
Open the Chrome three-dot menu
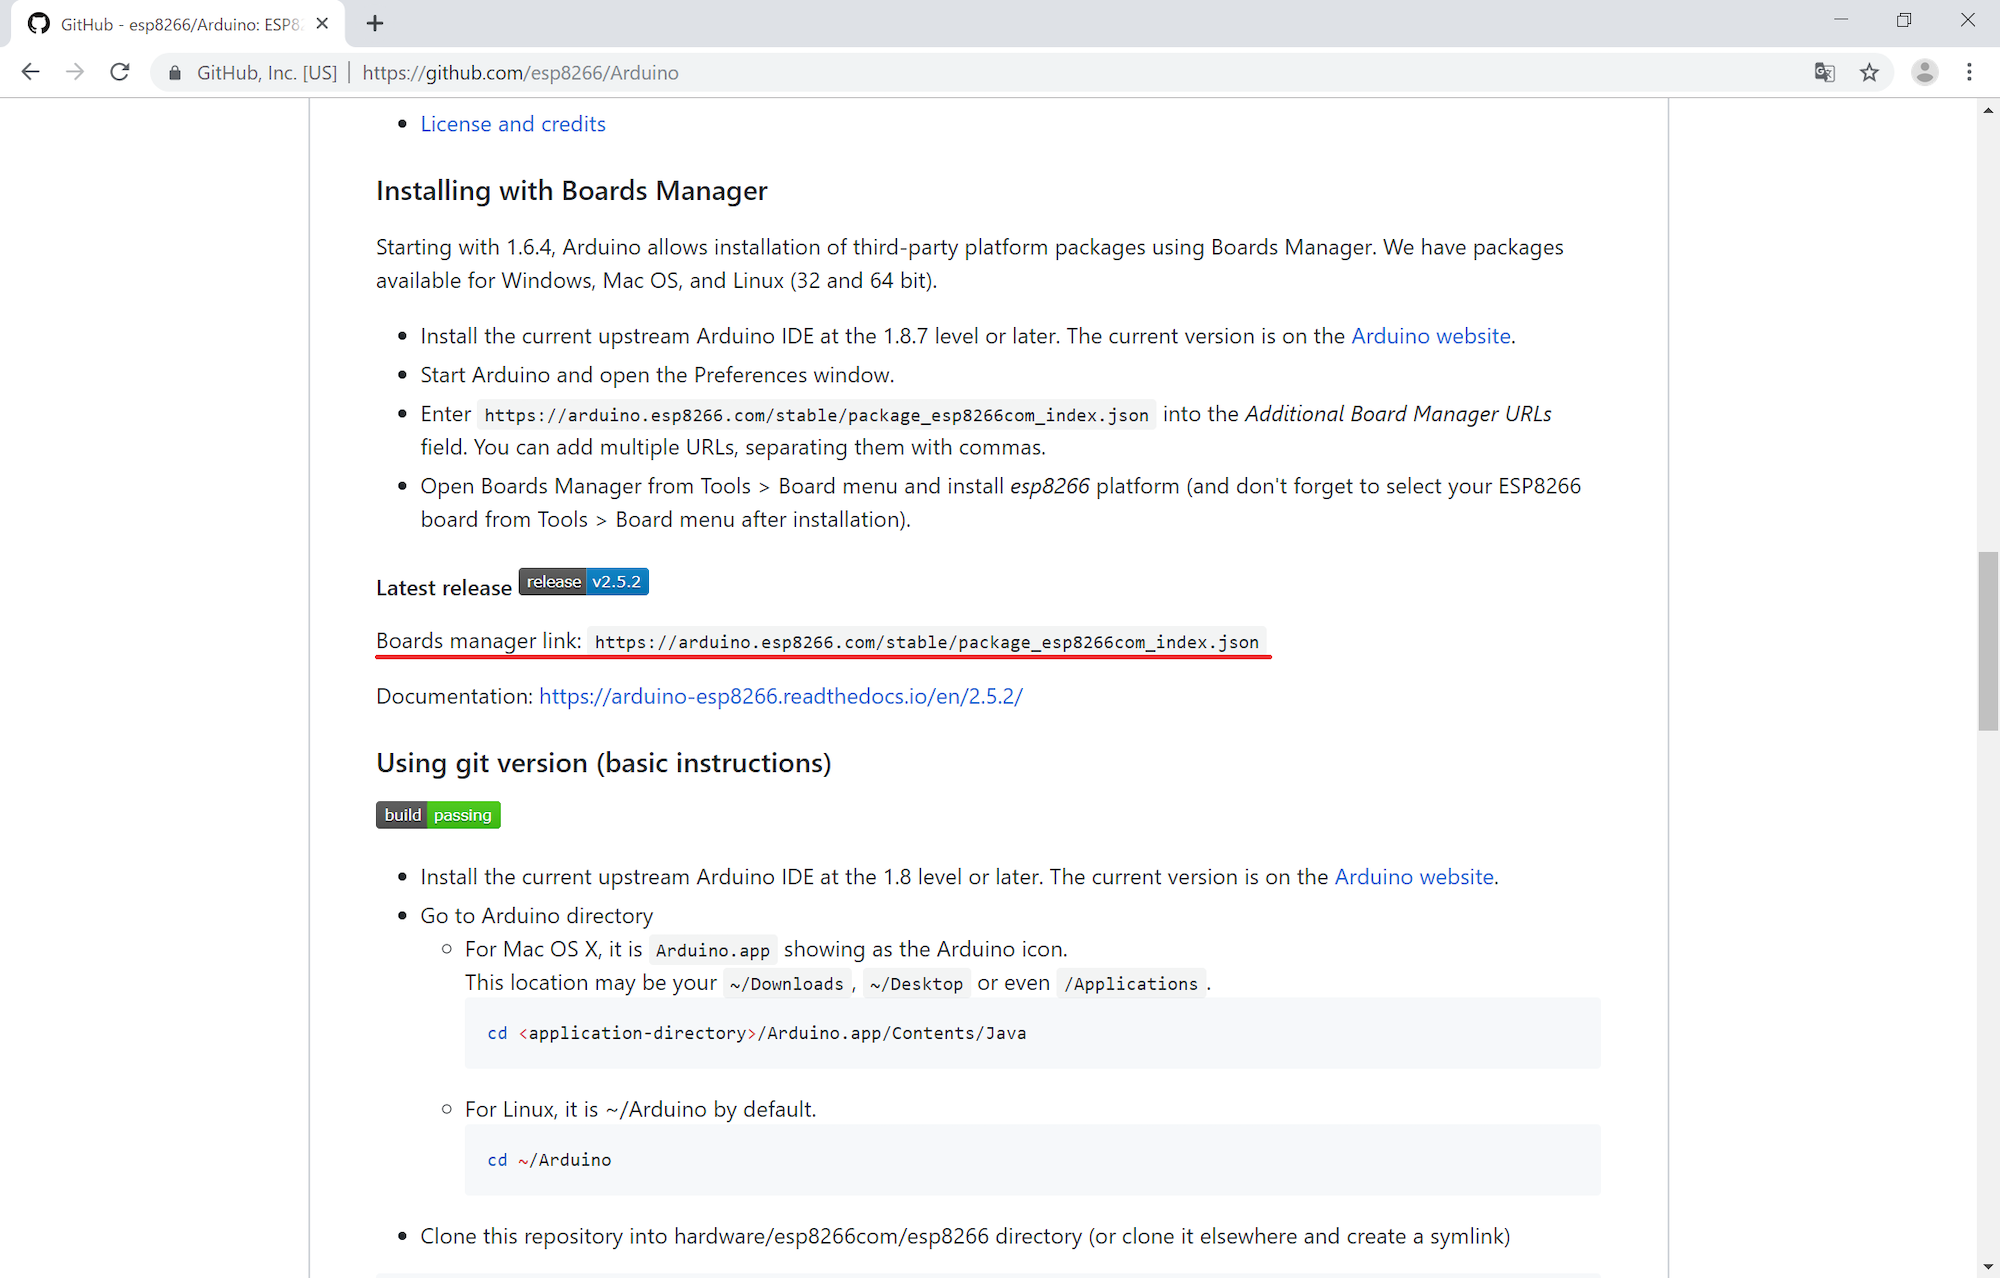tap(1969, 72)
